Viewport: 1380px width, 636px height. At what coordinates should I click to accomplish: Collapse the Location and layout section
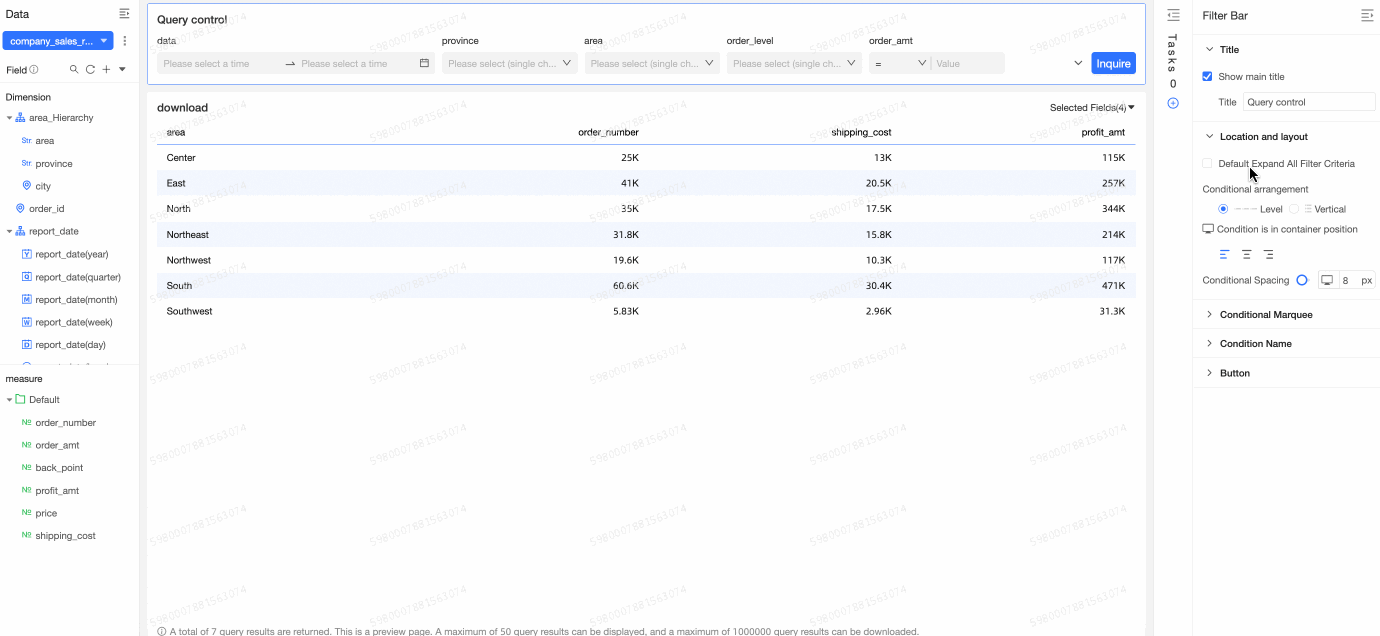[x=1210, y=136]
